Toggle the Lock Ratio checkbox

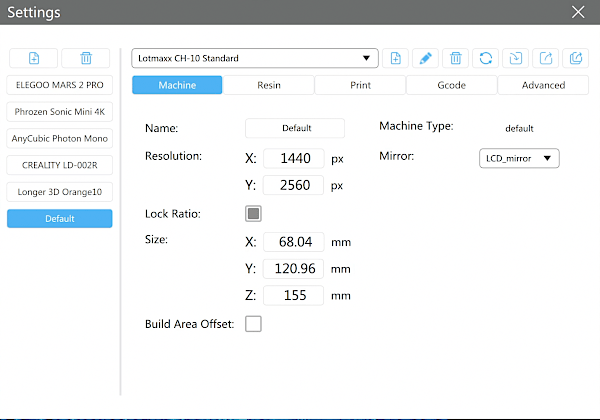click(253, 213)
